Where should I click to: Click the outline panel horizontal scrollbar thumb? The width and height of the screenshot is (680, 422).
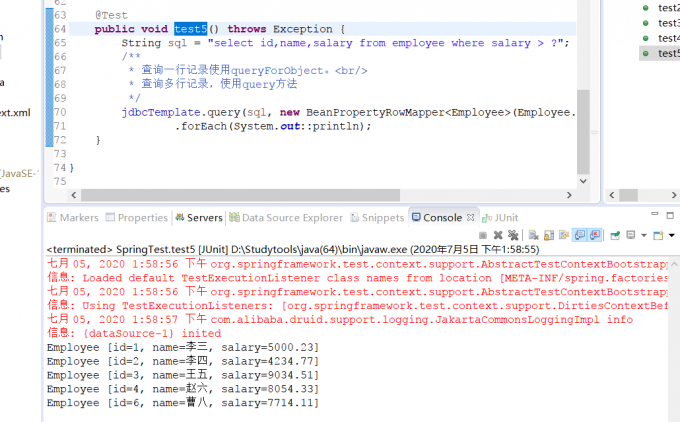(628, 195)
